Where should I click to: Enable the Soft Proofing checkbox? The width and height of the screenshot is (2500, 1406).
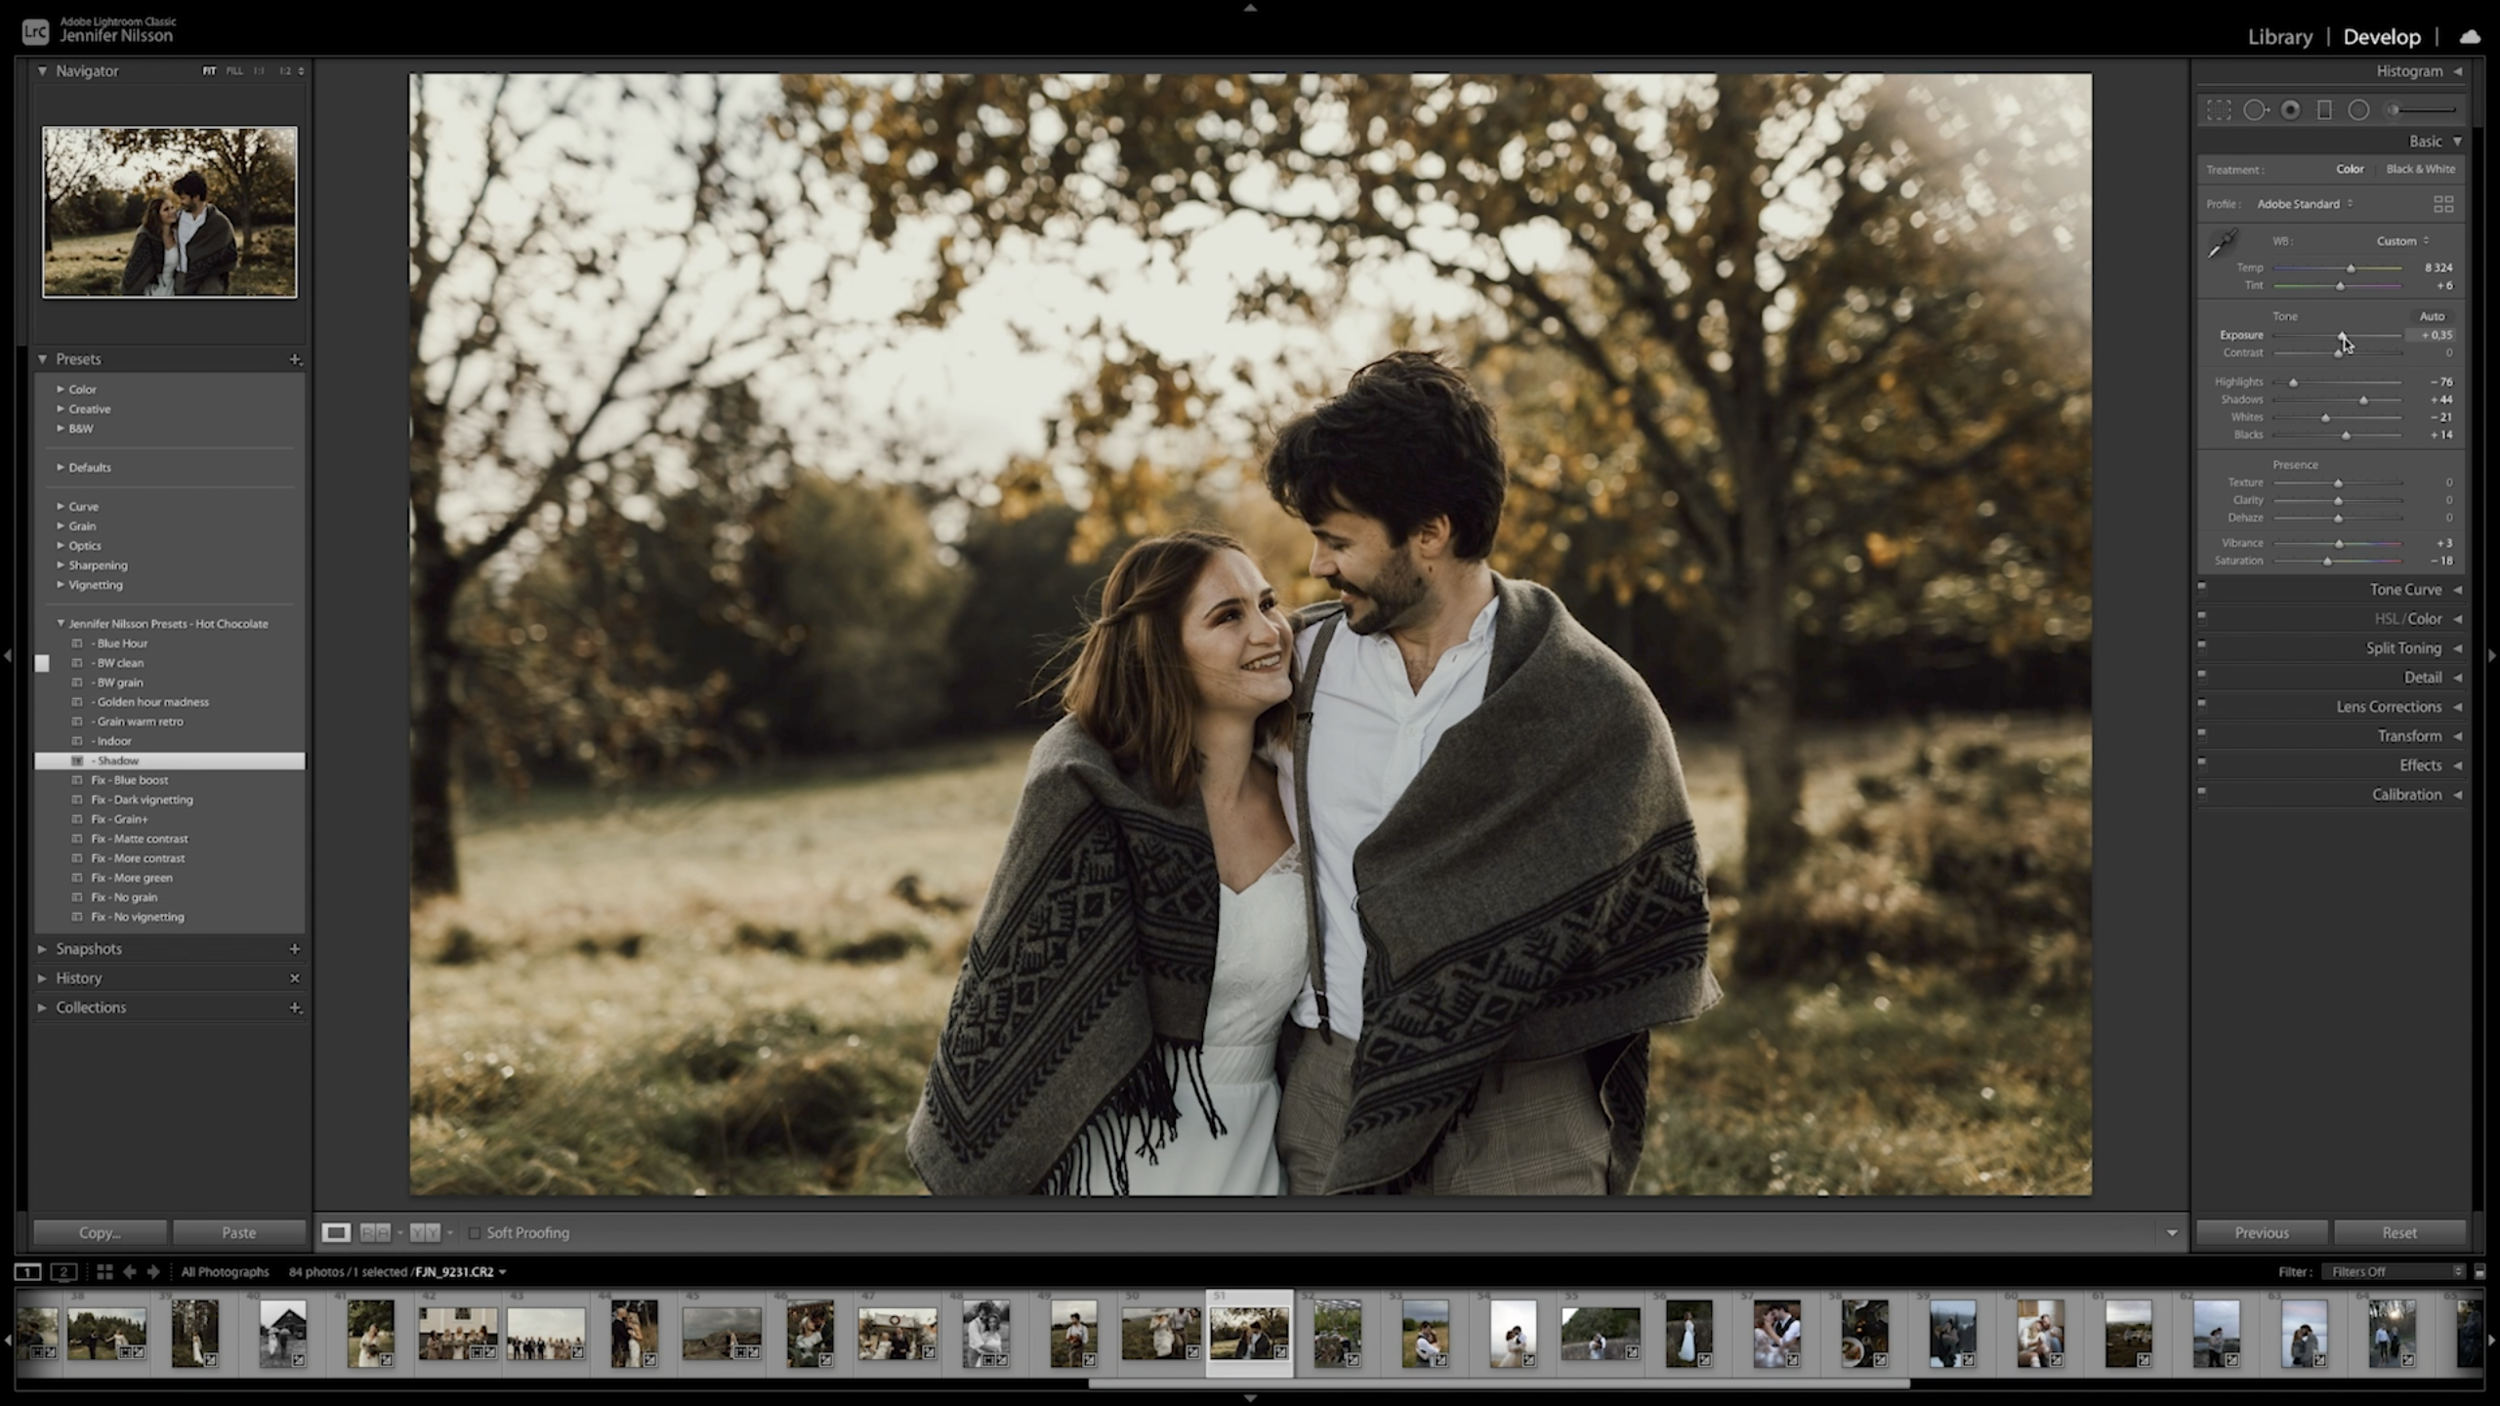point(475,1233)
